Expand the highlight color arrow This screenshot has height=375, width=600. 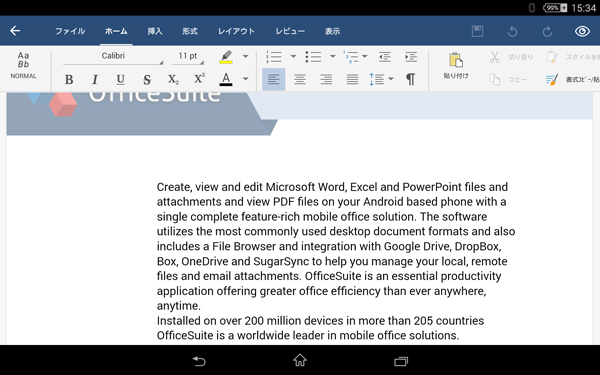pyautogui.click(x=246, y=57)
